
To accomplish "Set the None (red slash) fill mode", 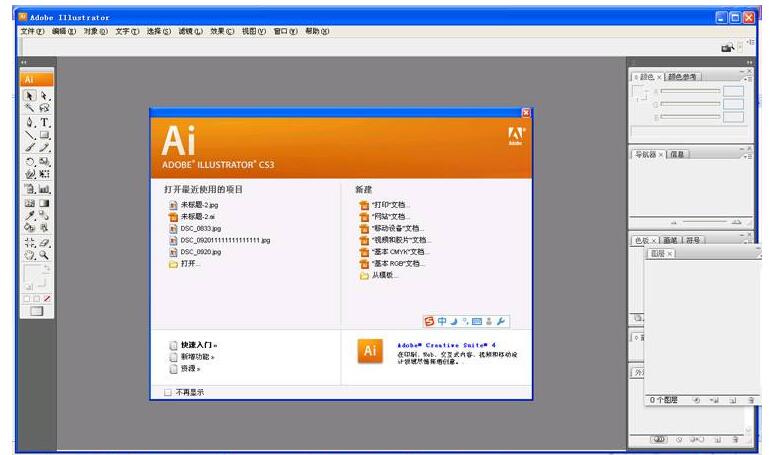I will click(x=47, y=299).
